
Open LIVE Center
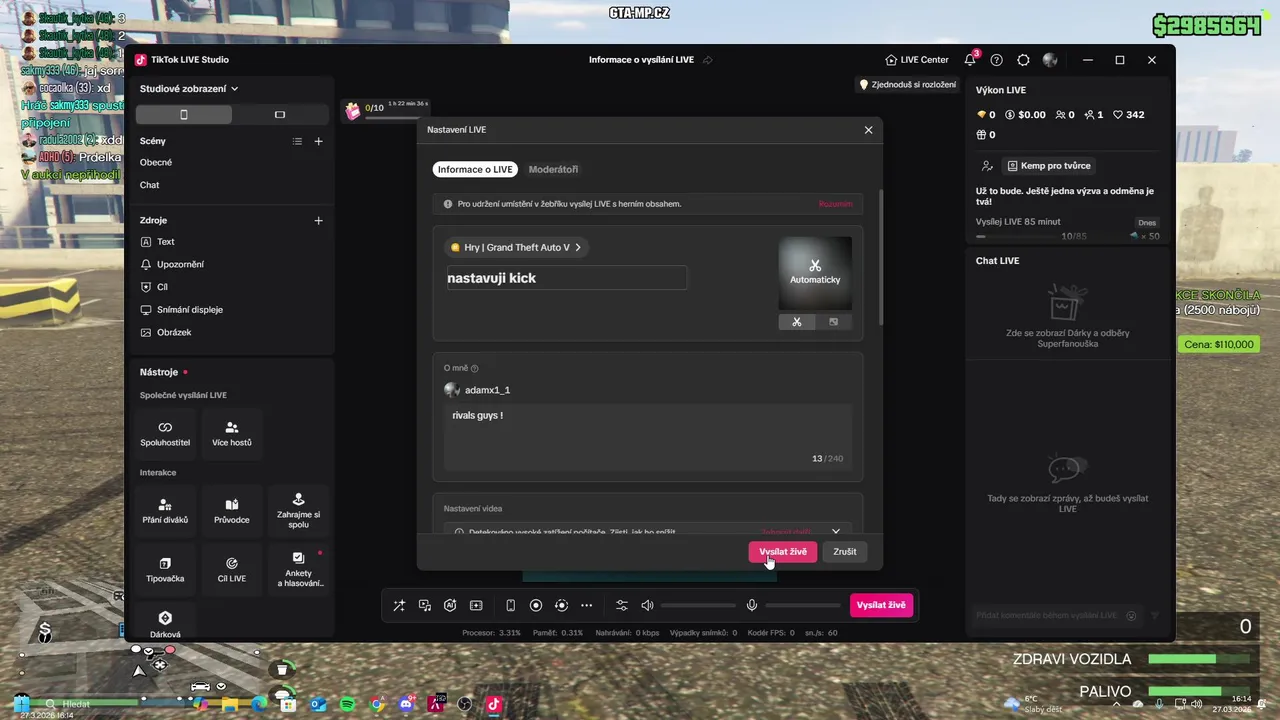point(917,60)
